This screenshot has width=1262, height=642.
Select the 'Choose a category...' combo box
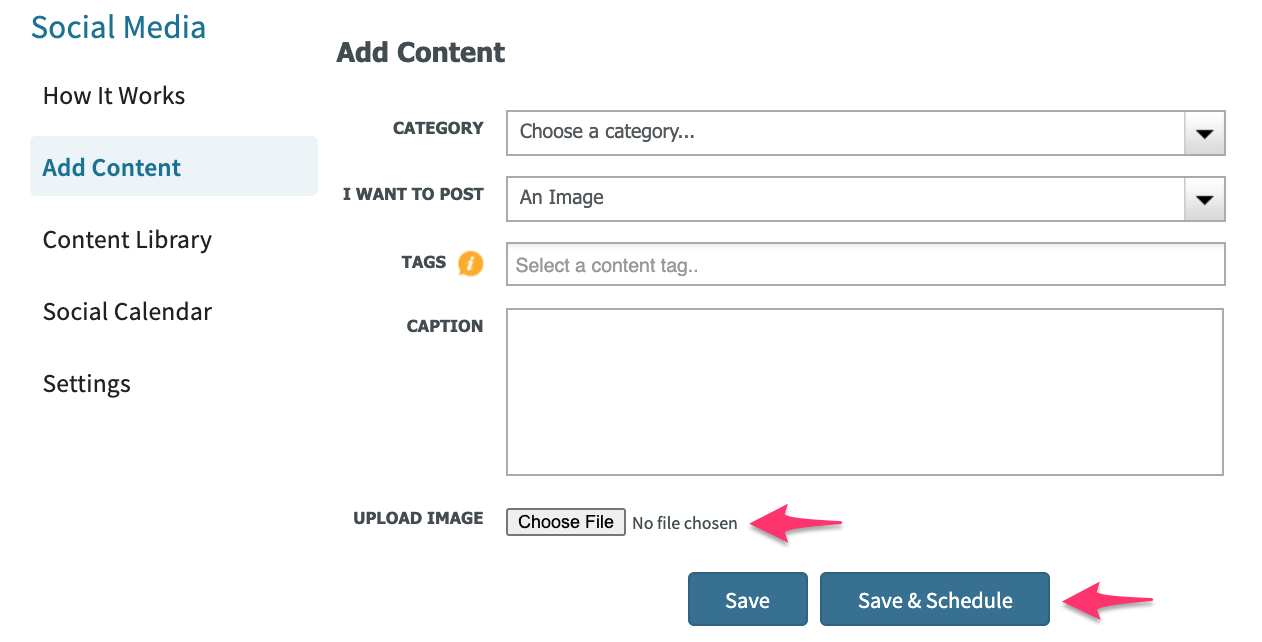(866, 133)
